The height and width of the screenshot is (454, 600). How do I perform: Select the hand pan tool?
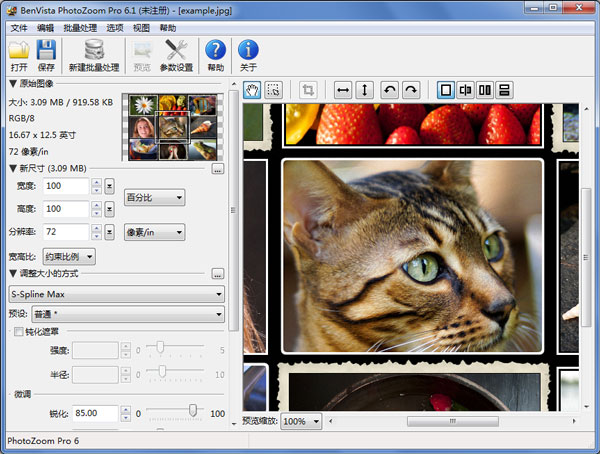click(x=252, y=90)
